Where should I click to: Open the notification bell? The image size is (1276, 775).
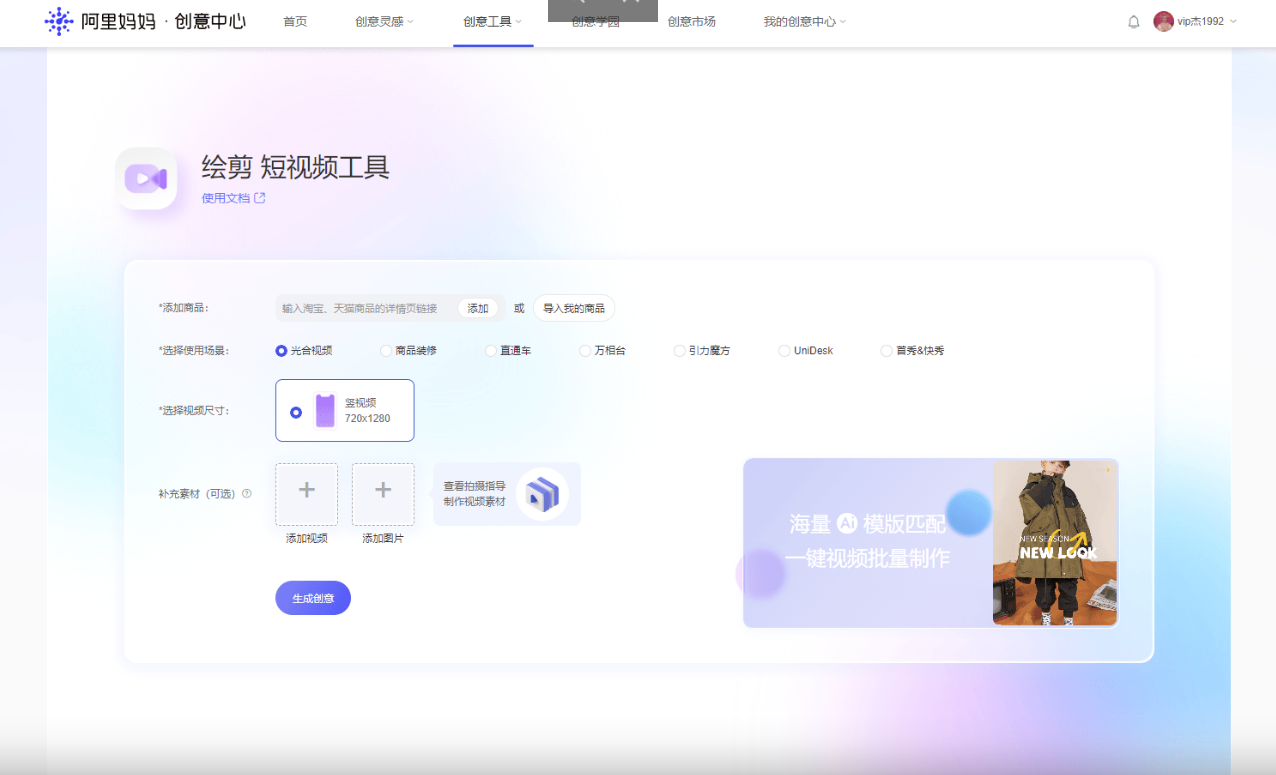tap(1134, 21)
